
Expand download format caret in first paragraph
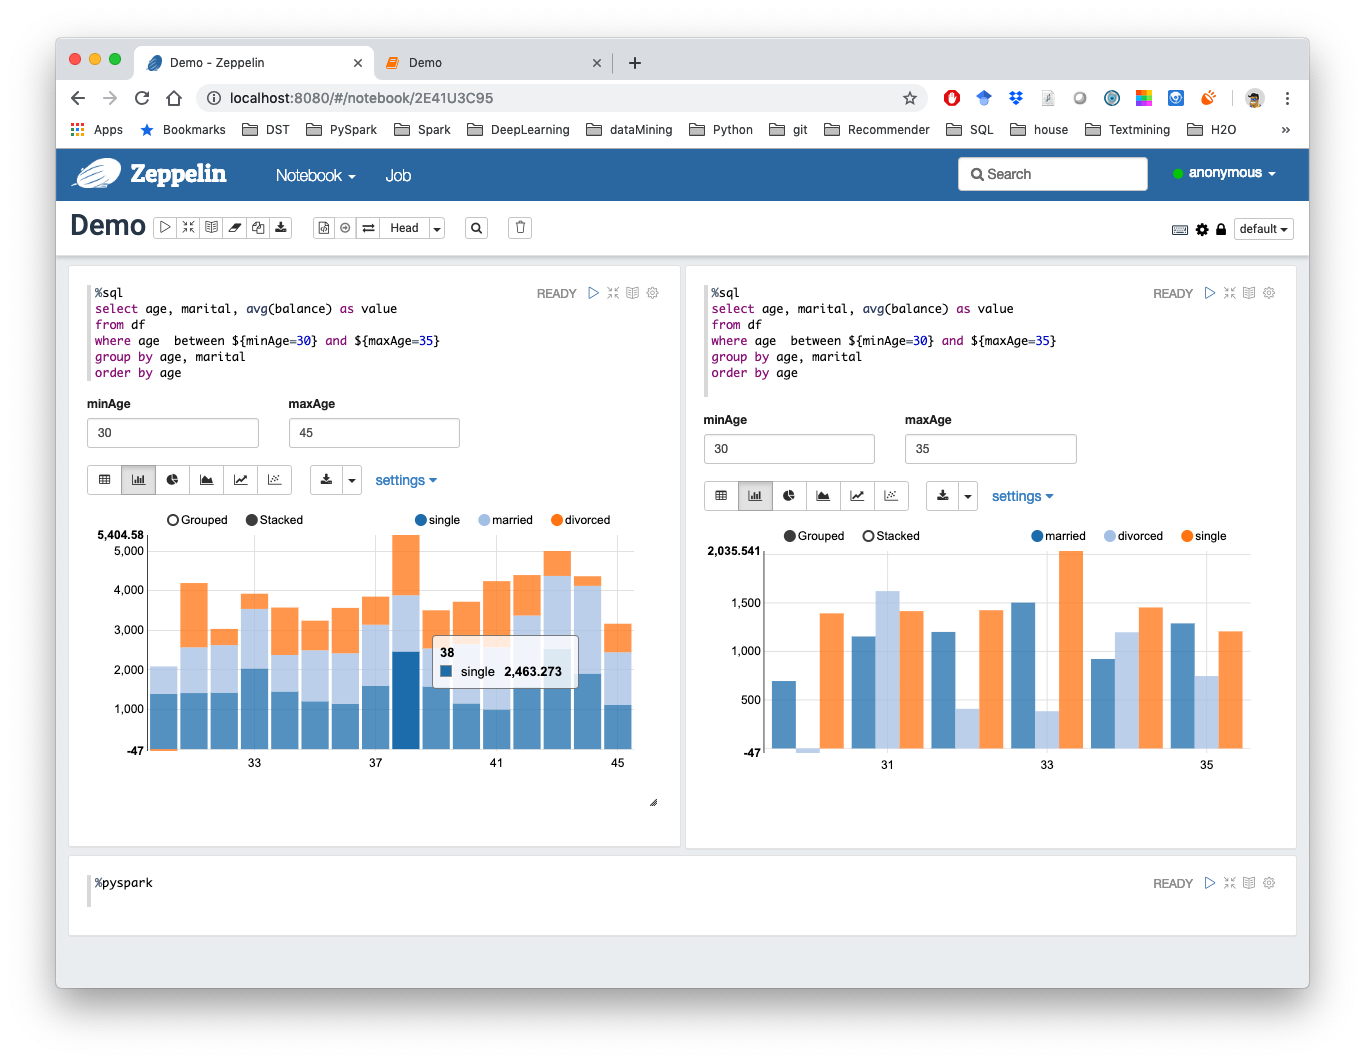352,480
